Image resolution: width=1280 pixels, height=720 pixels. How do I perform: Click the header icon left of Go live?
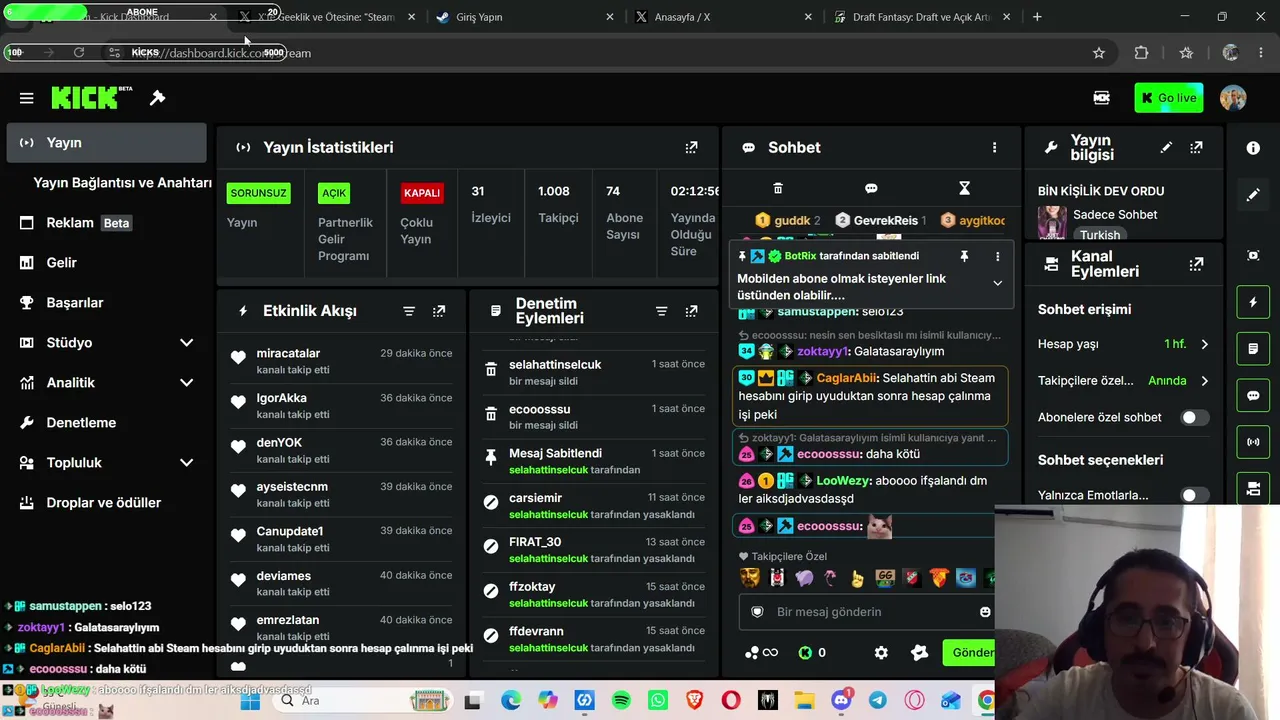tap(1101, 98)
